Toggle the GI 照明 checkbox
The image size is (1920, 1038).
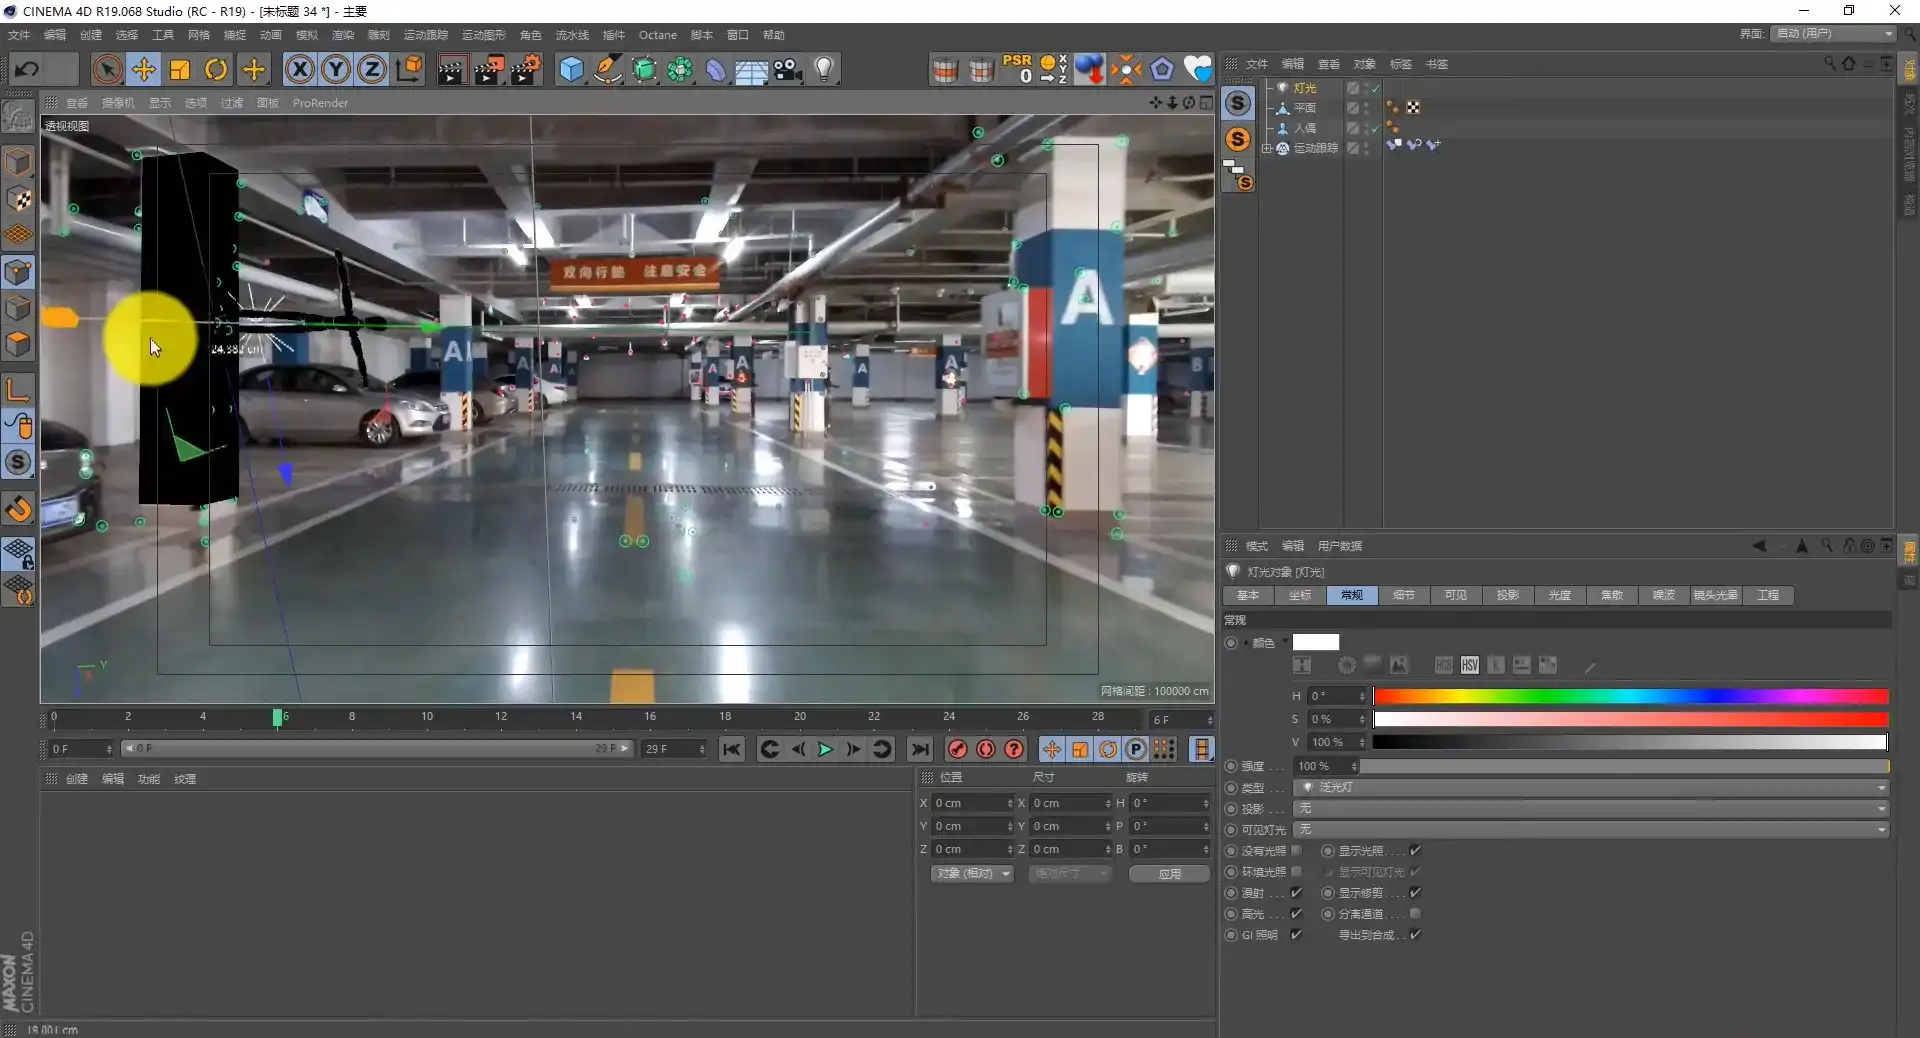[1296, 935]
